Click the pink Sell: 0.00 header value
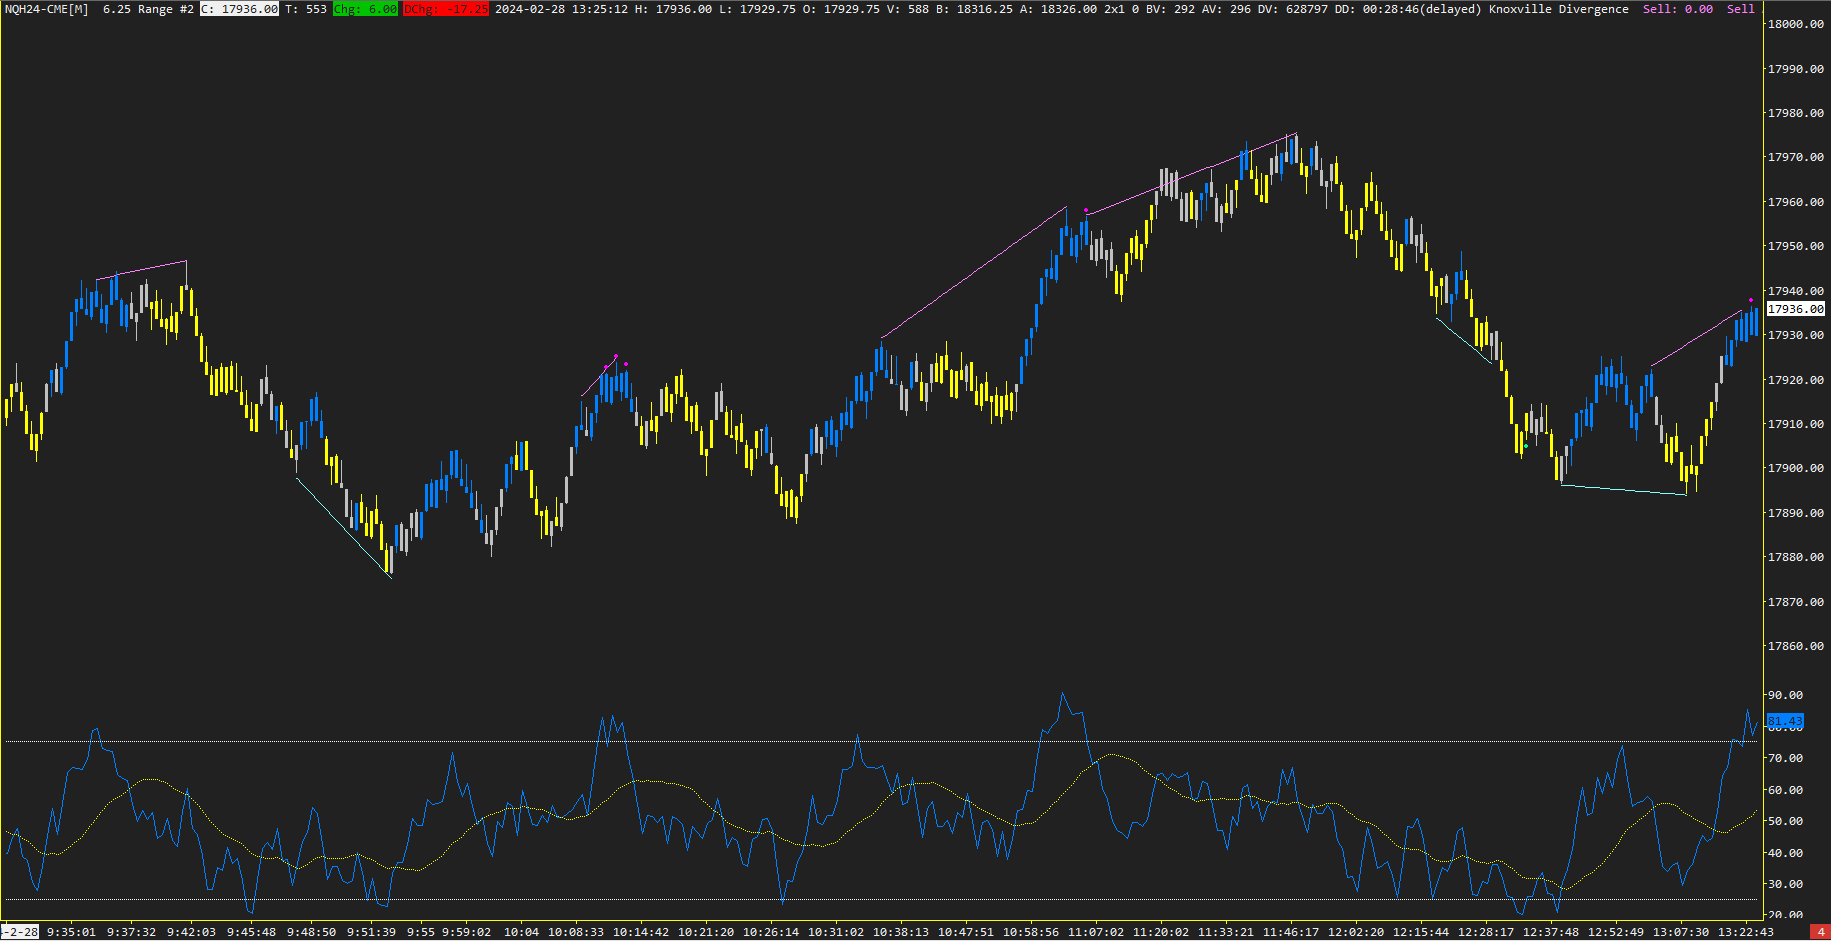 [x=1677, y=9]
